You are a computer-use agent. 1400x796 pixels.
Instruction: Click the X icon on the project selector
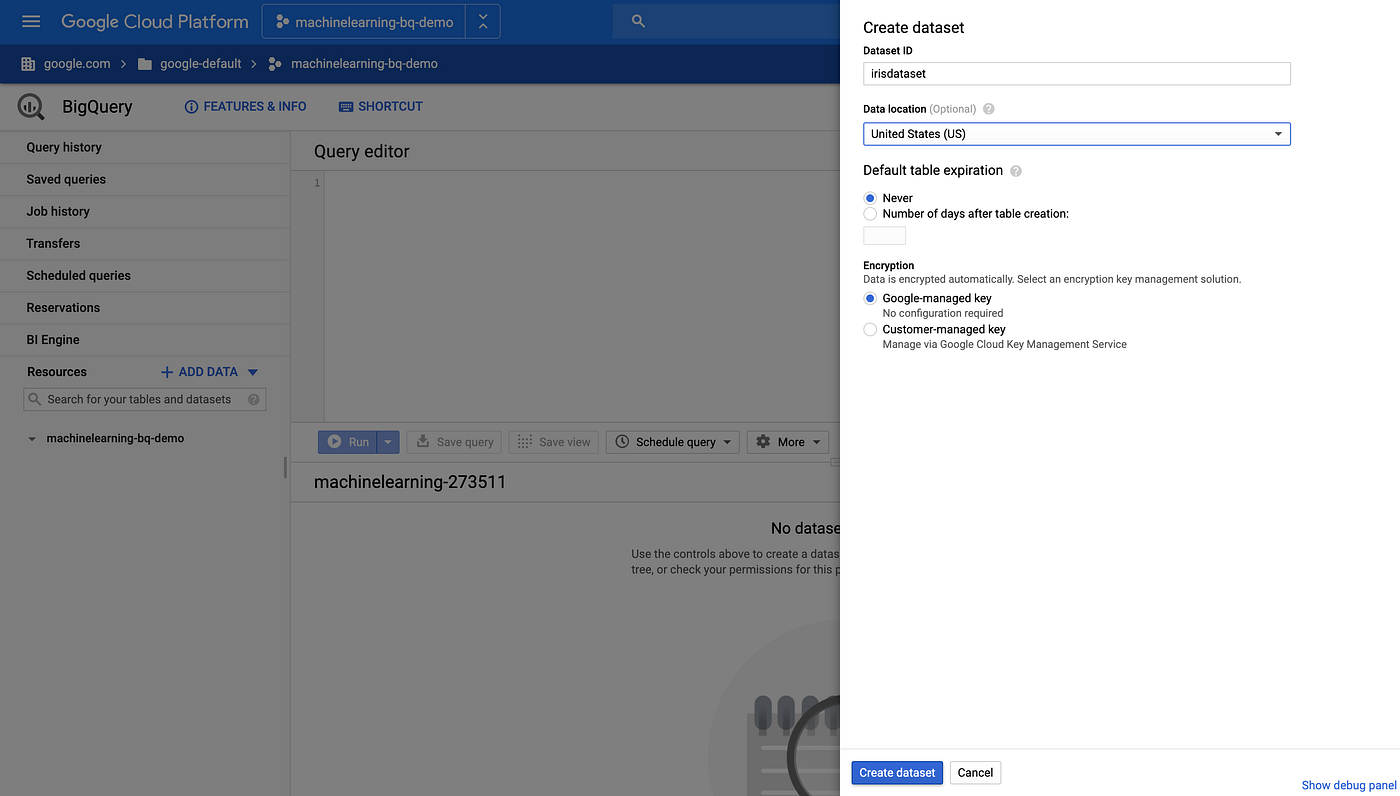(483, 20)
